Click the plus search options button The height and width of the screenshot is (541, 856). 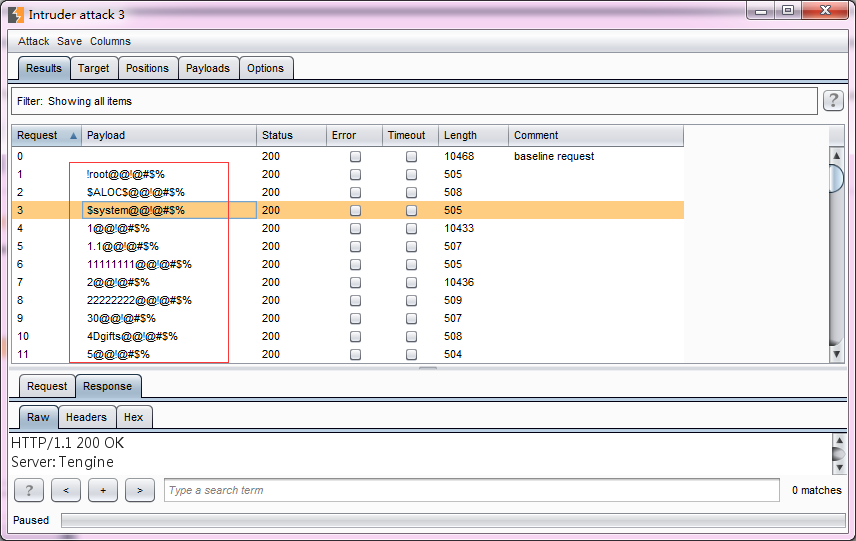tap(103, 490)
